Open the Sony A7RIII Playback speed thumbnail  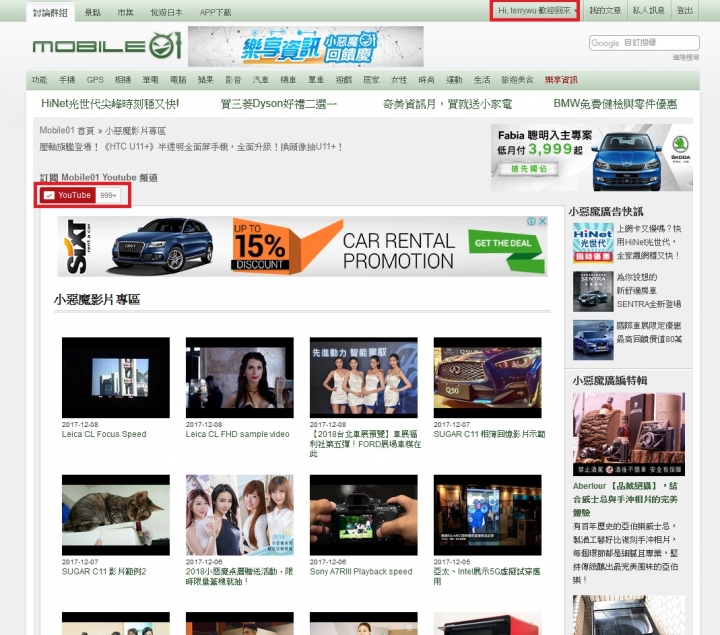click(x=364, y=515)
